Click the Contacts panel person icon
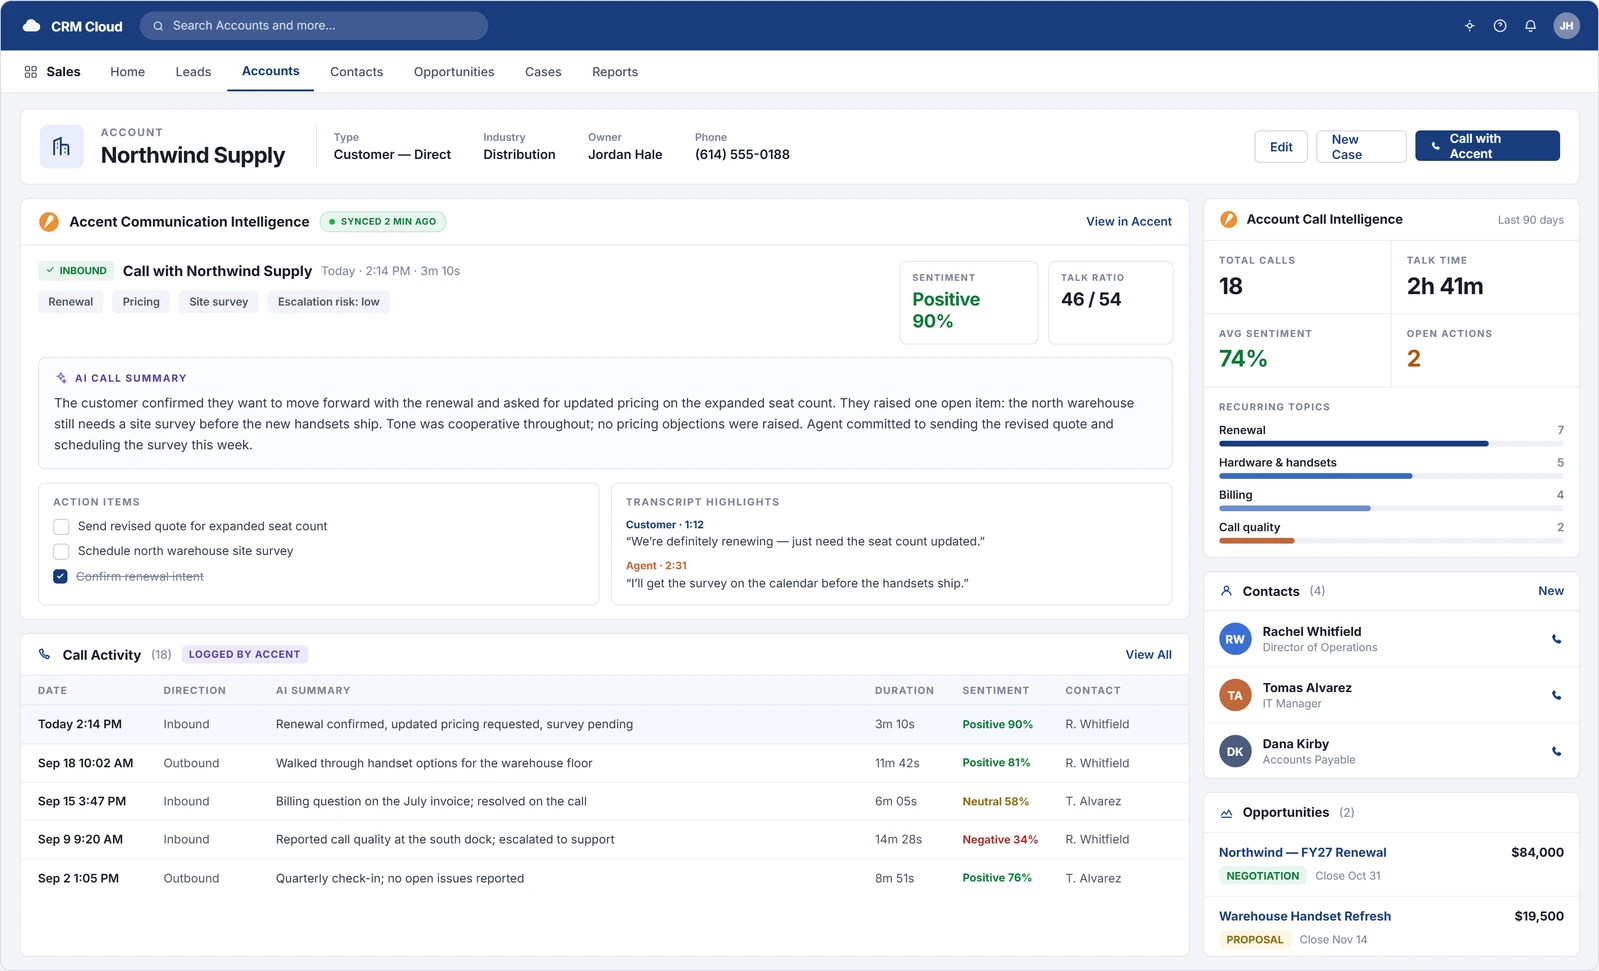 coord(1226,591)
